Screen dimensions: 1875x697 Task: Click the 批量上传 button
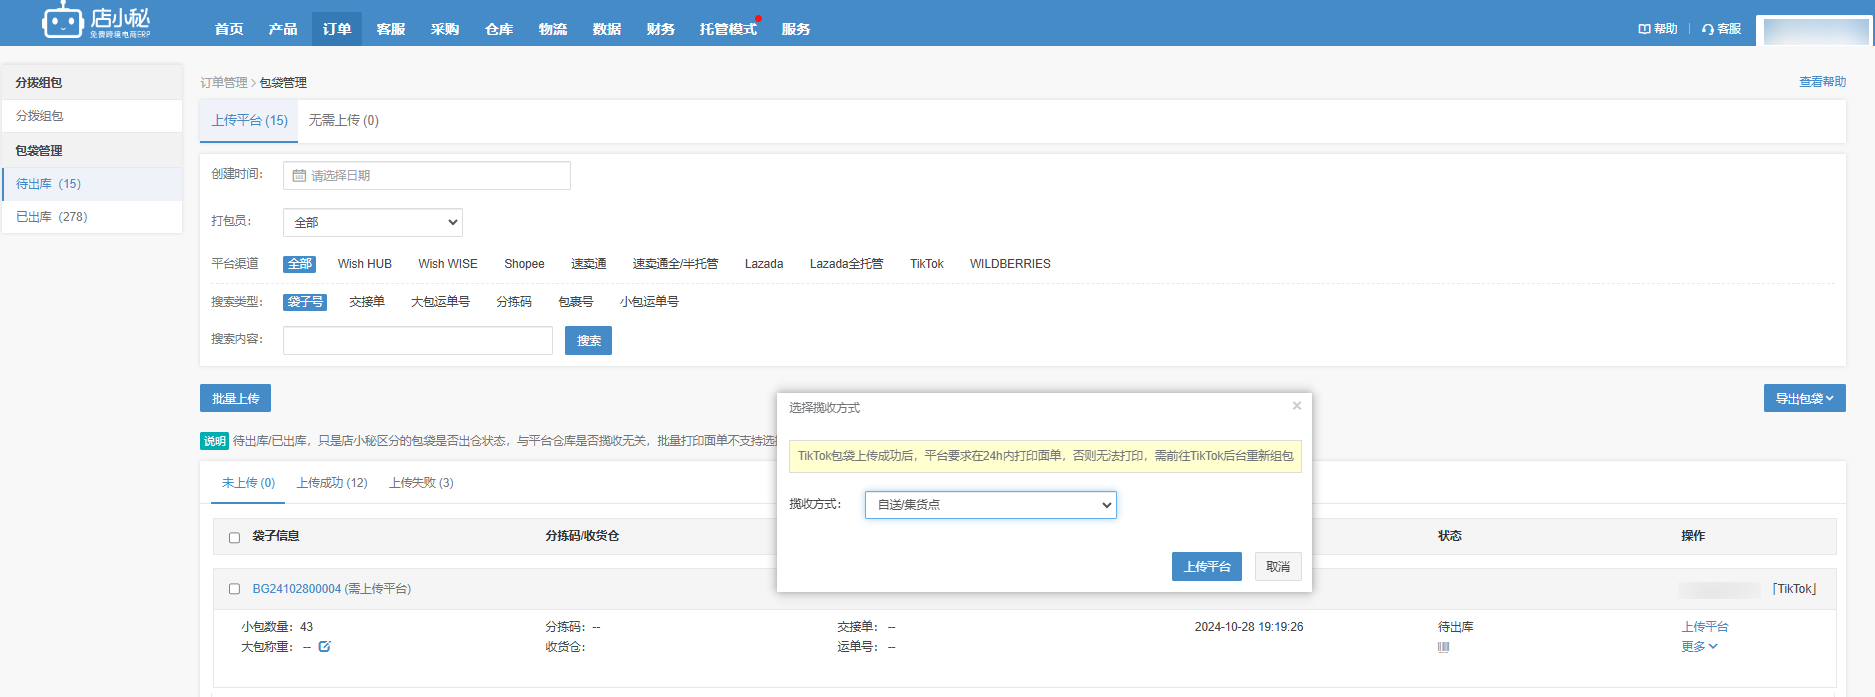235,398
